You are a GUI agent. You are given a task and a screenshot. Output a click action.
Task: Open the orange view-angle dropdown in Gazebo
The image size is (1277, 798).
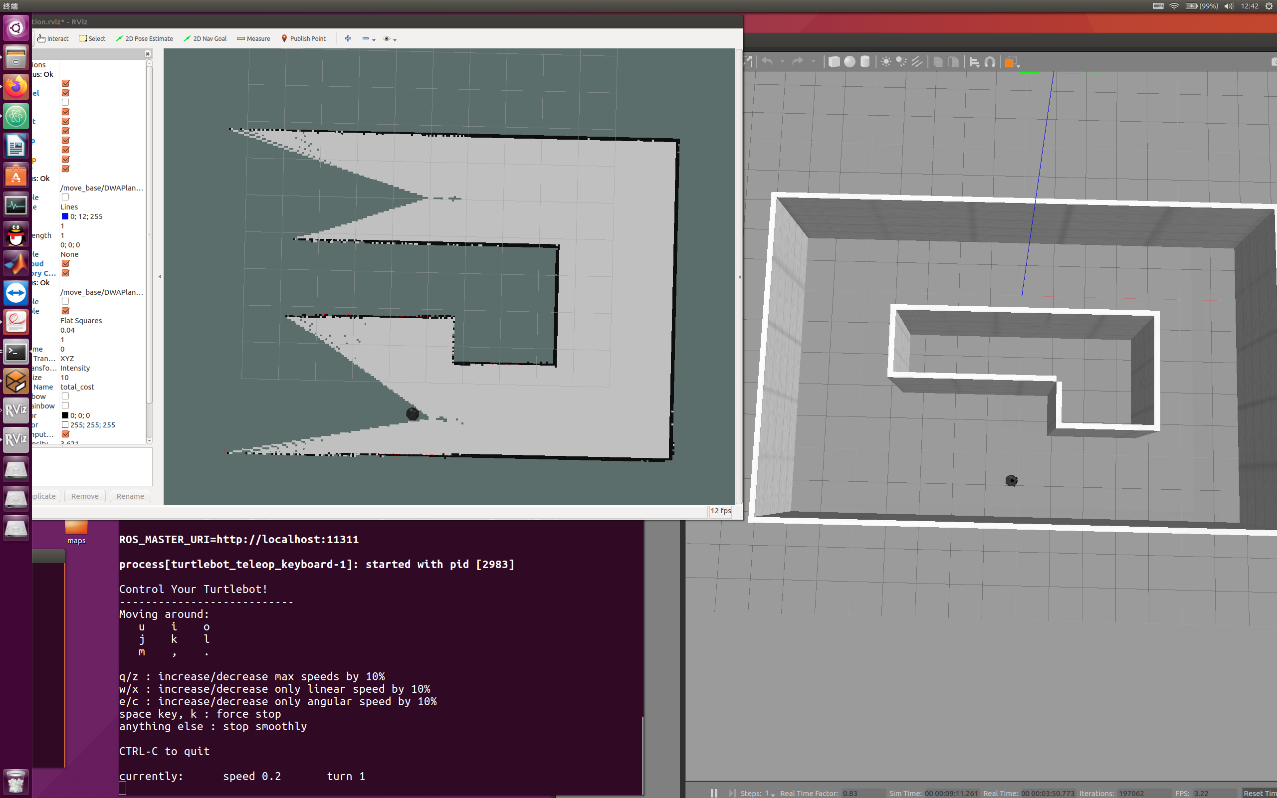[1012, 62]
